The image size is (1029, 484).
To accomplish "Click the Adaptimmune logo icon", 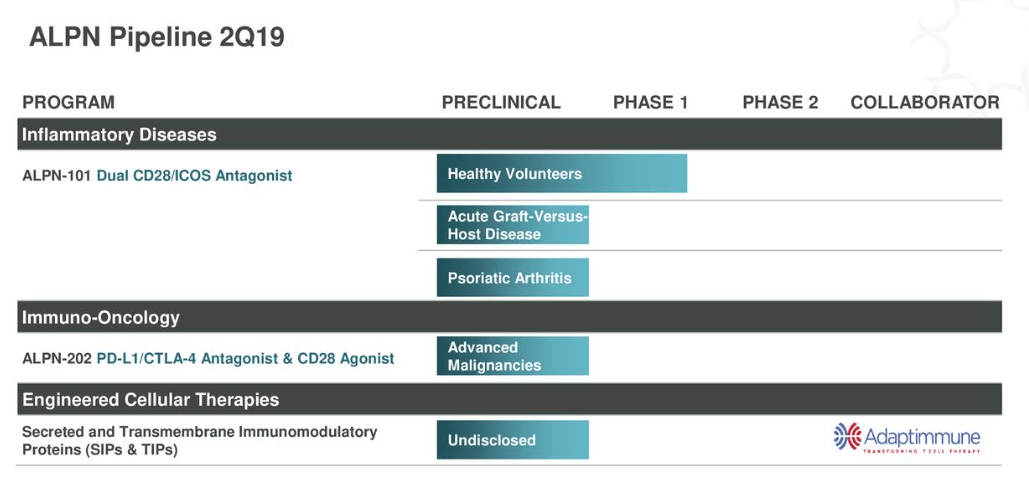I will 846,437.
